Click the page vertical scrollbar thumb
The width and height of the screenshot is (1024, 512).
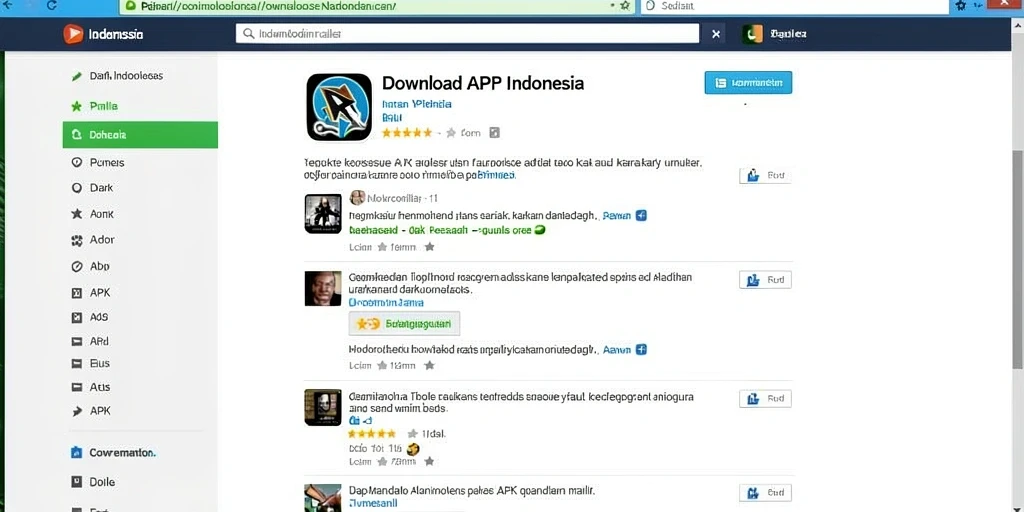1017,259
